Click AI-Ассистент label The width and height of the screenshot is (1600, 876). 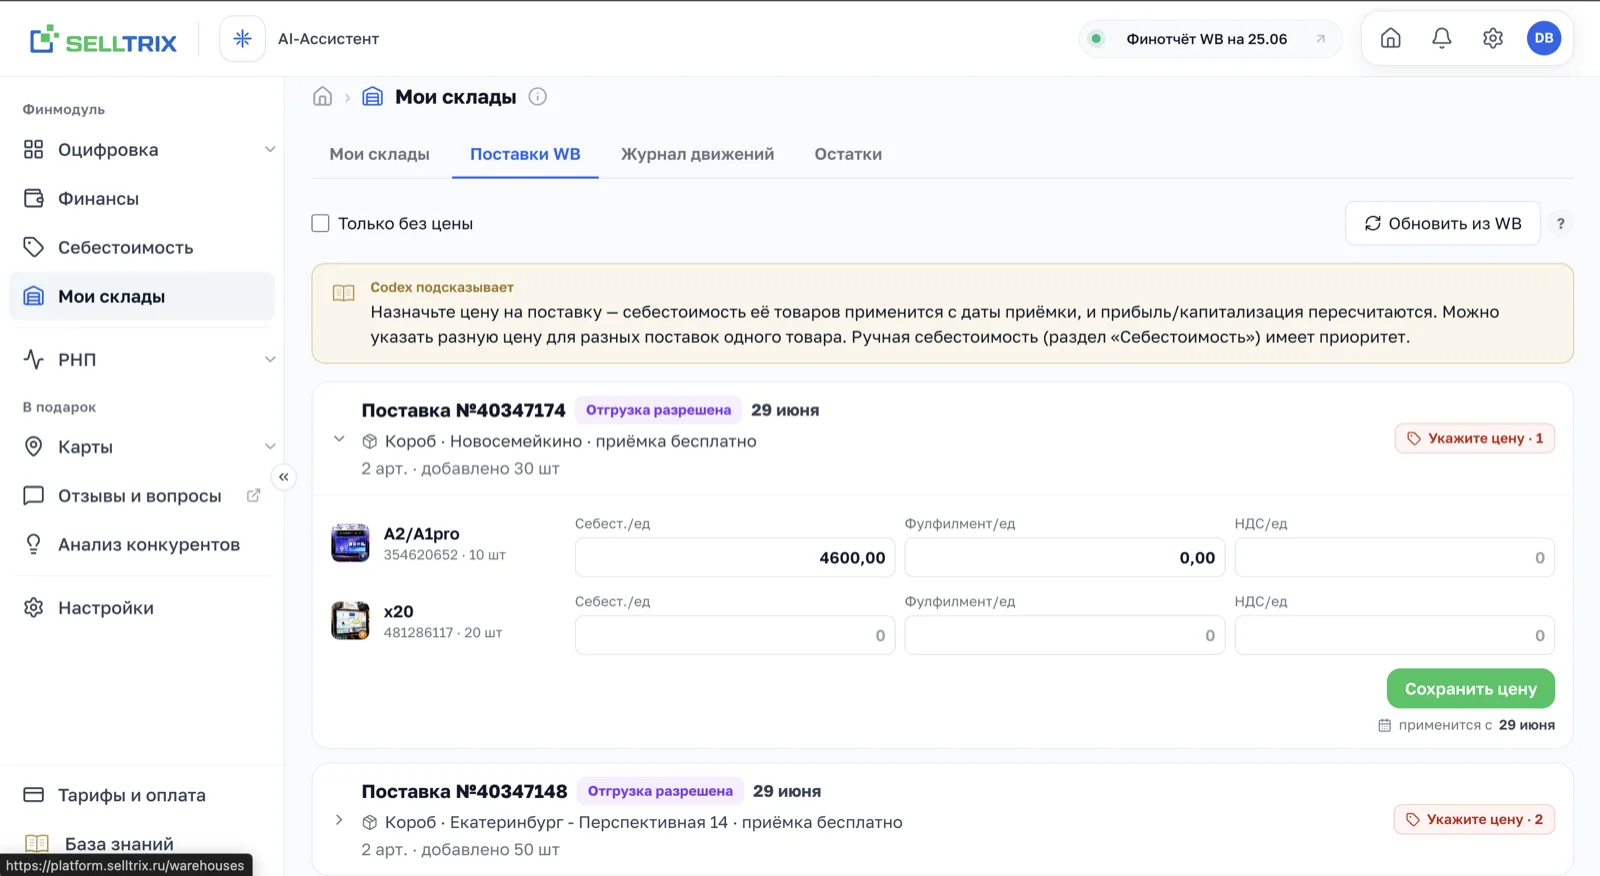click(328, 39)
